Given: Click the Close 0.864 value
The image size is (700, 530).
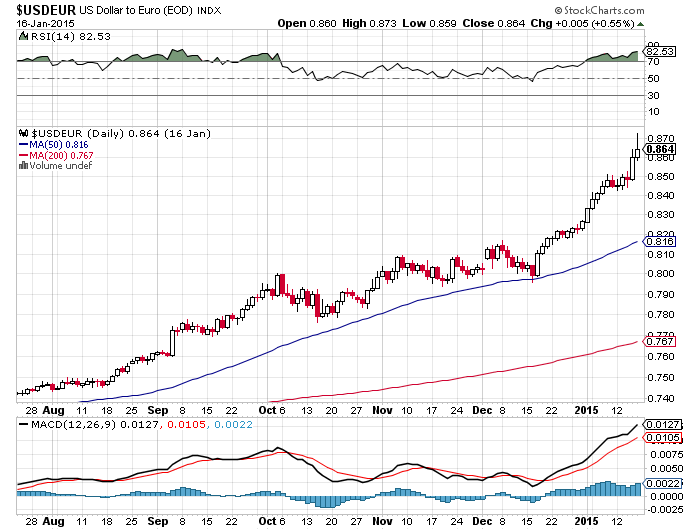Looking at the screenshot, I should click(x=493, y=24).
